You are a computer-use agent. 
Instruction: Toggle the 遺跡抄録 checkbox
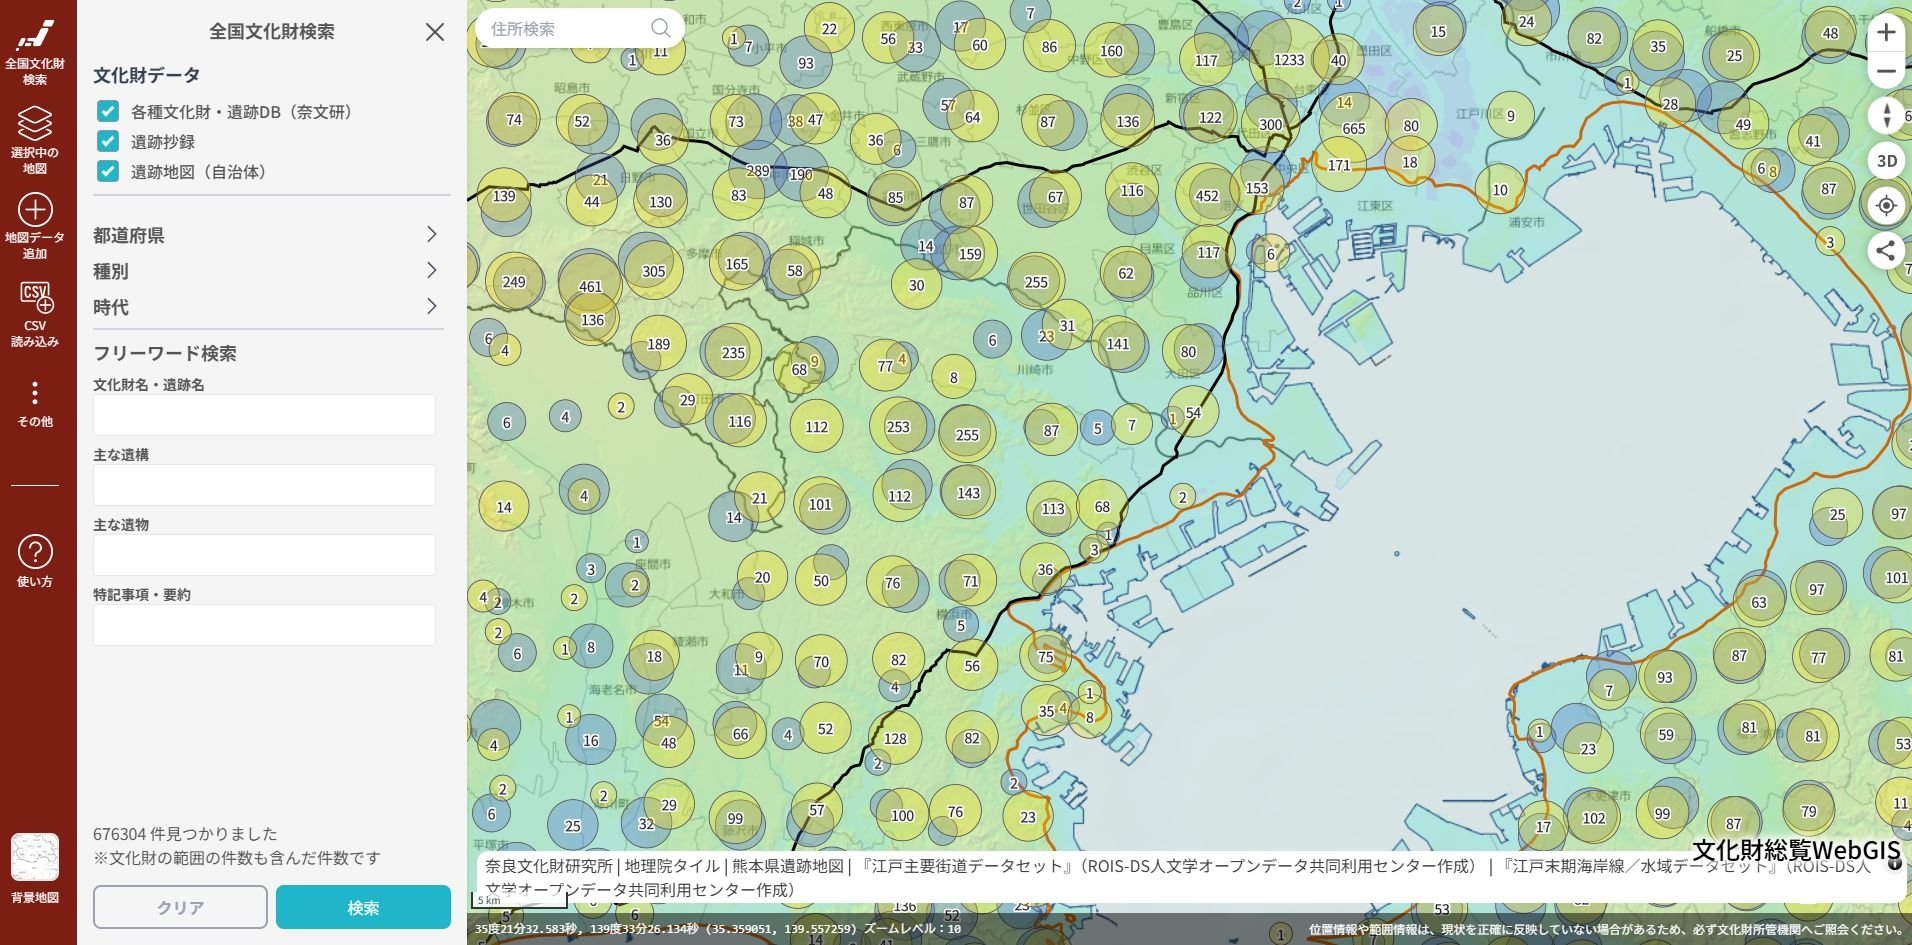[x=106, y=141]
